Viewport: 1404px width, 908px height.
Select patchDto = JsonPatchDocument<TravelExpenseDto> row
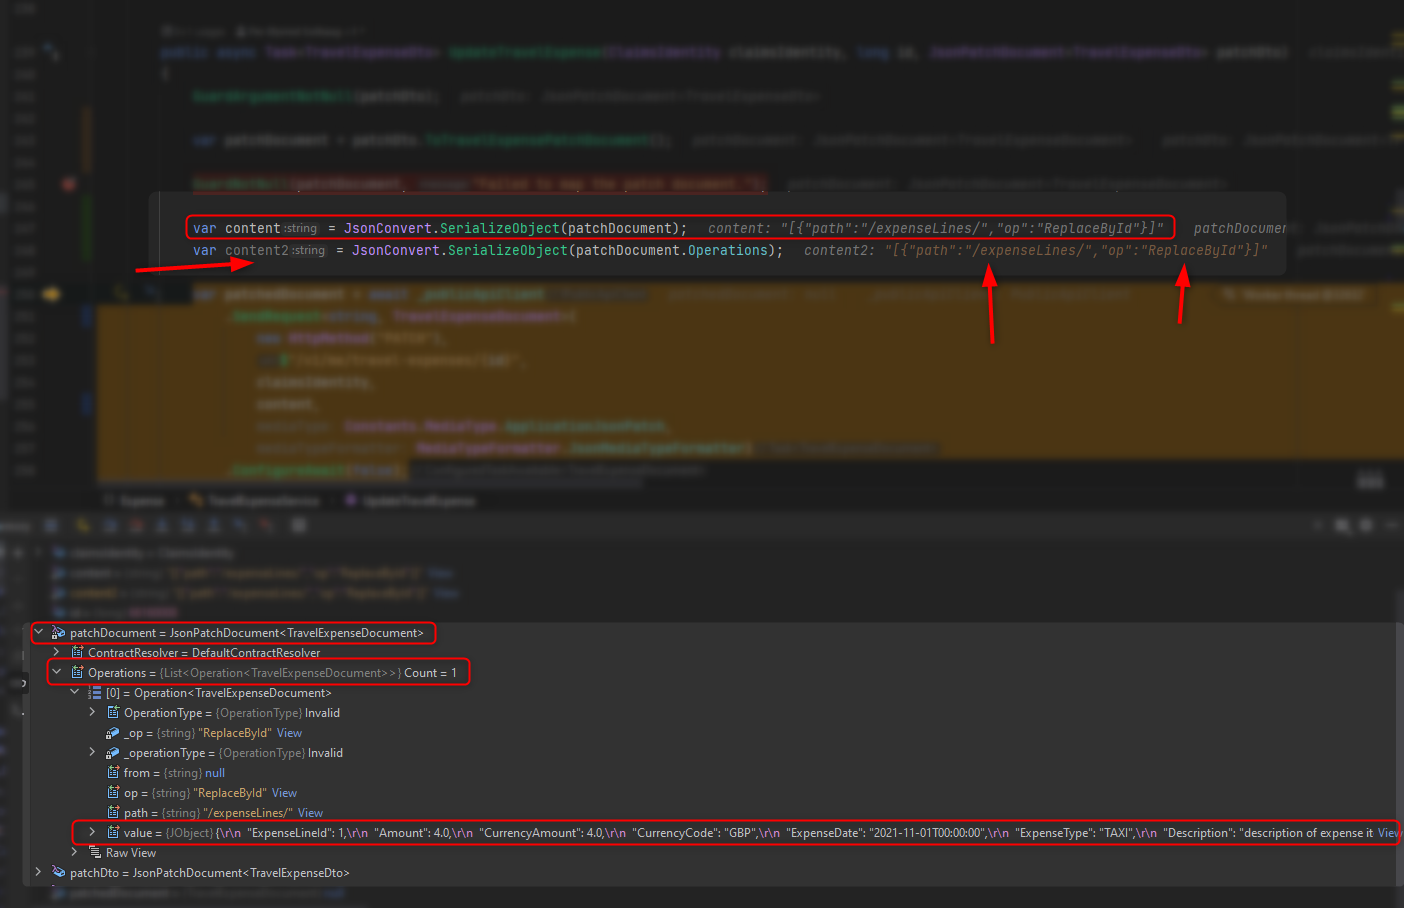coord(210,873)
